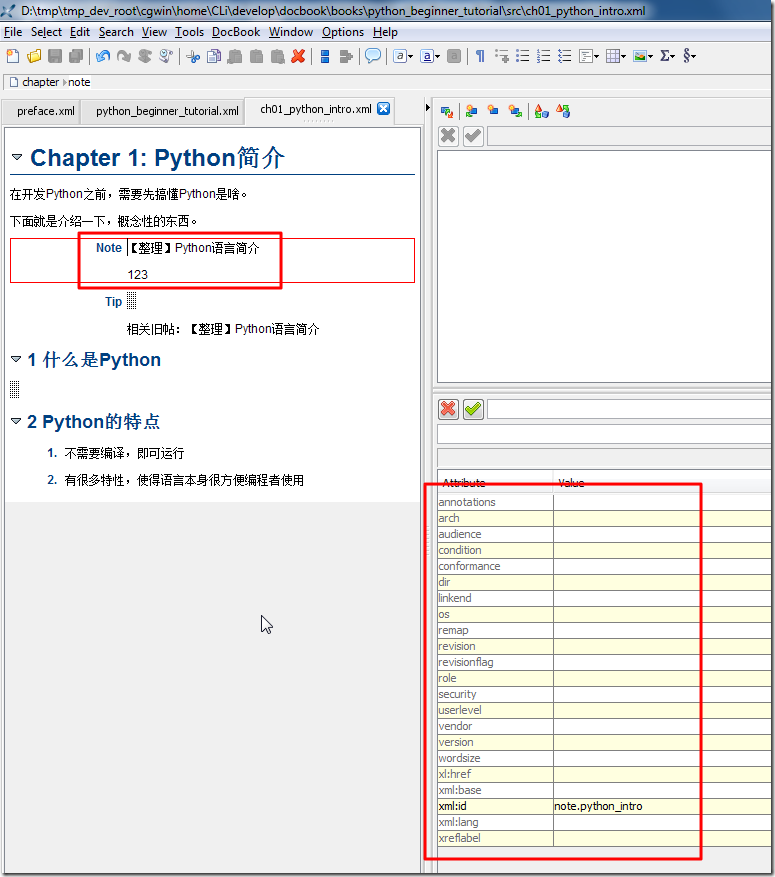Click the Convert element icon in the Edit pane

pyautogui.click(x=541, y=111)
